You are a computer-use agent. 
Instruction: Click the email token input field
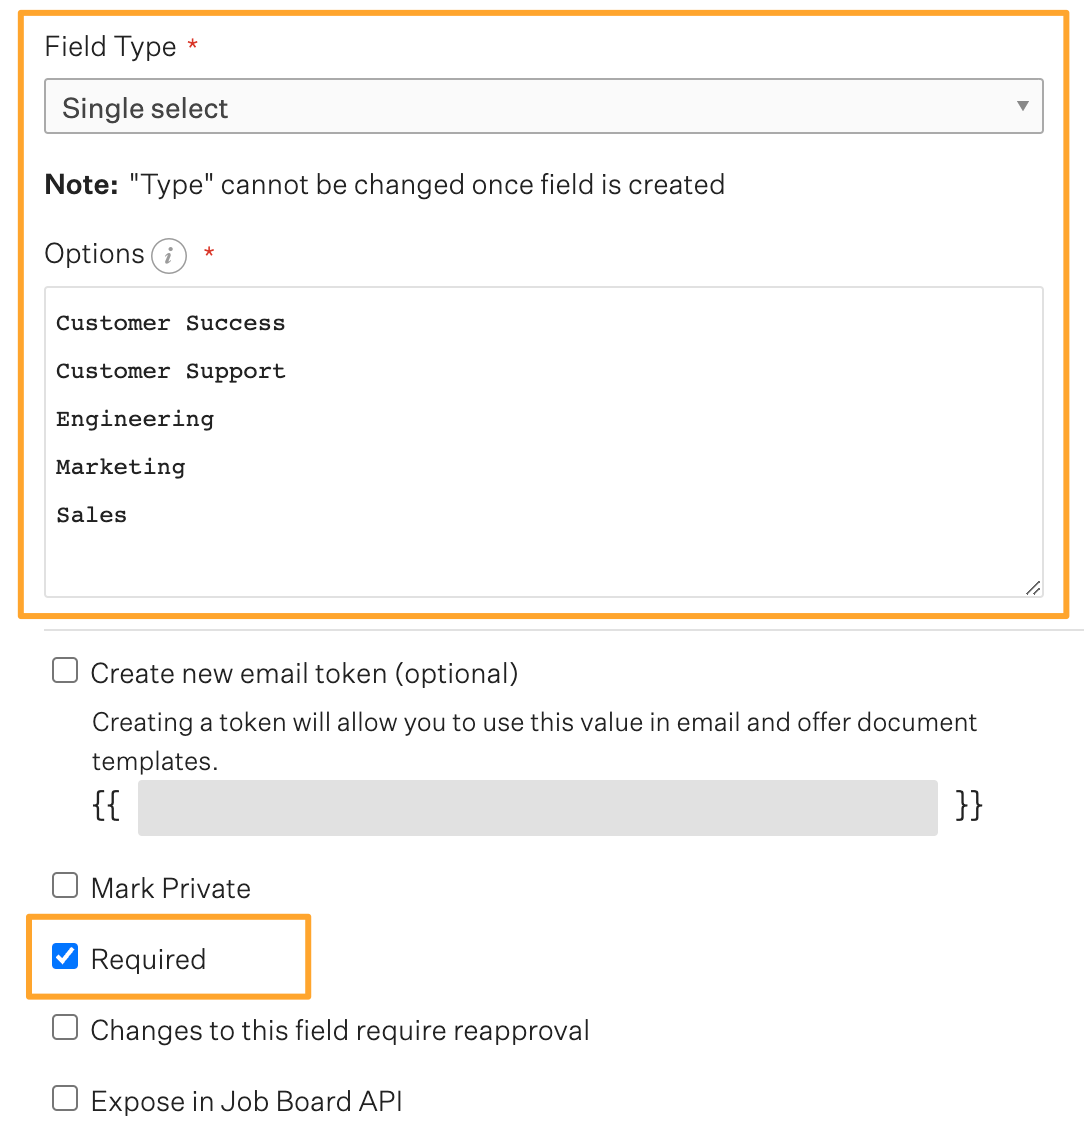coord(537,808)
